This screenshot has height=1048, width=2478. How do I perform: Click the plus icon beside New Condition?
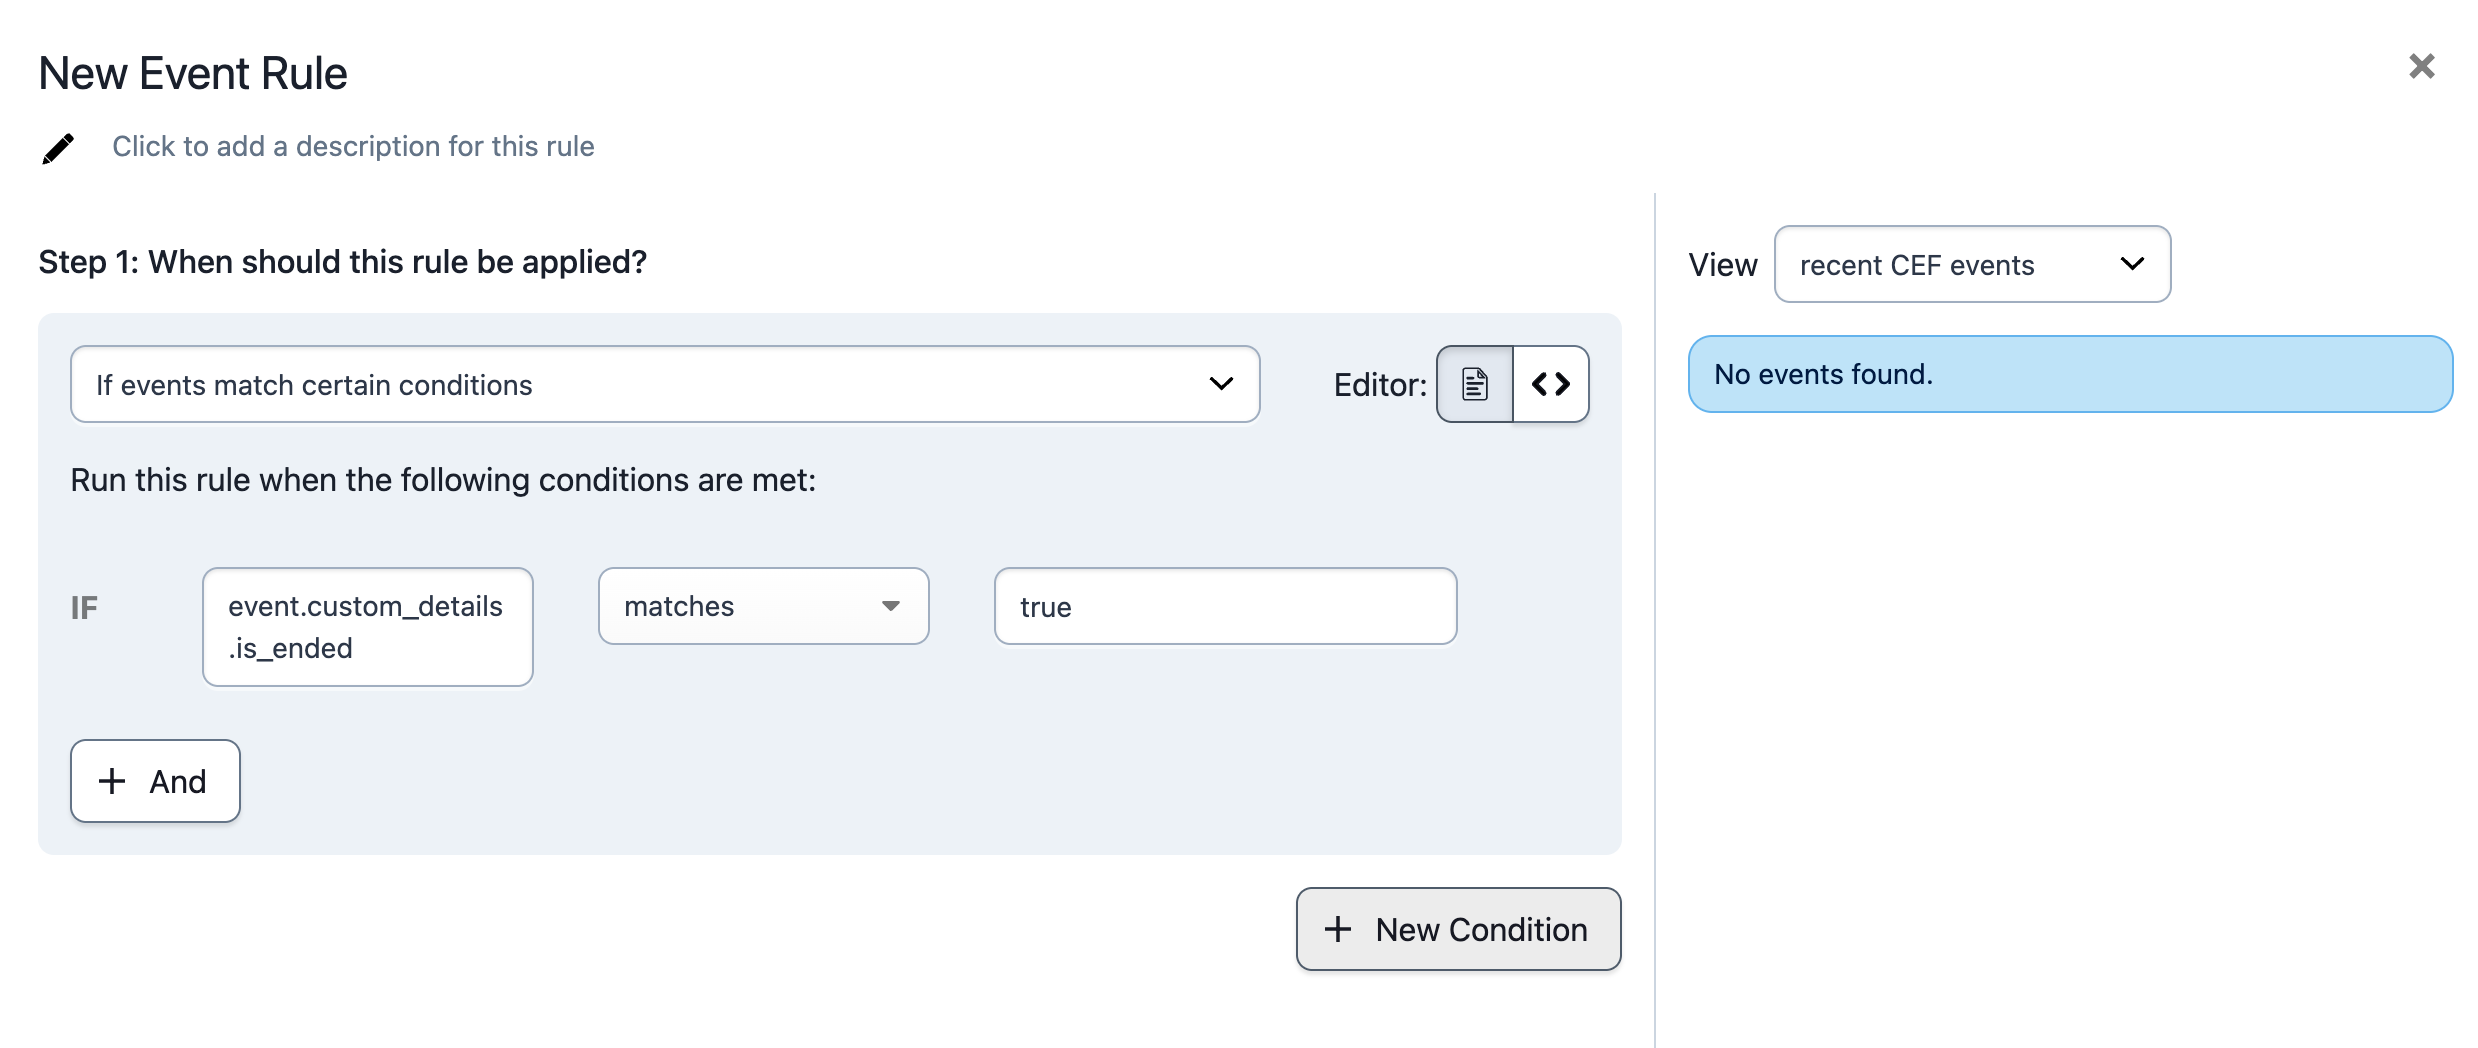click(1338, 930)
